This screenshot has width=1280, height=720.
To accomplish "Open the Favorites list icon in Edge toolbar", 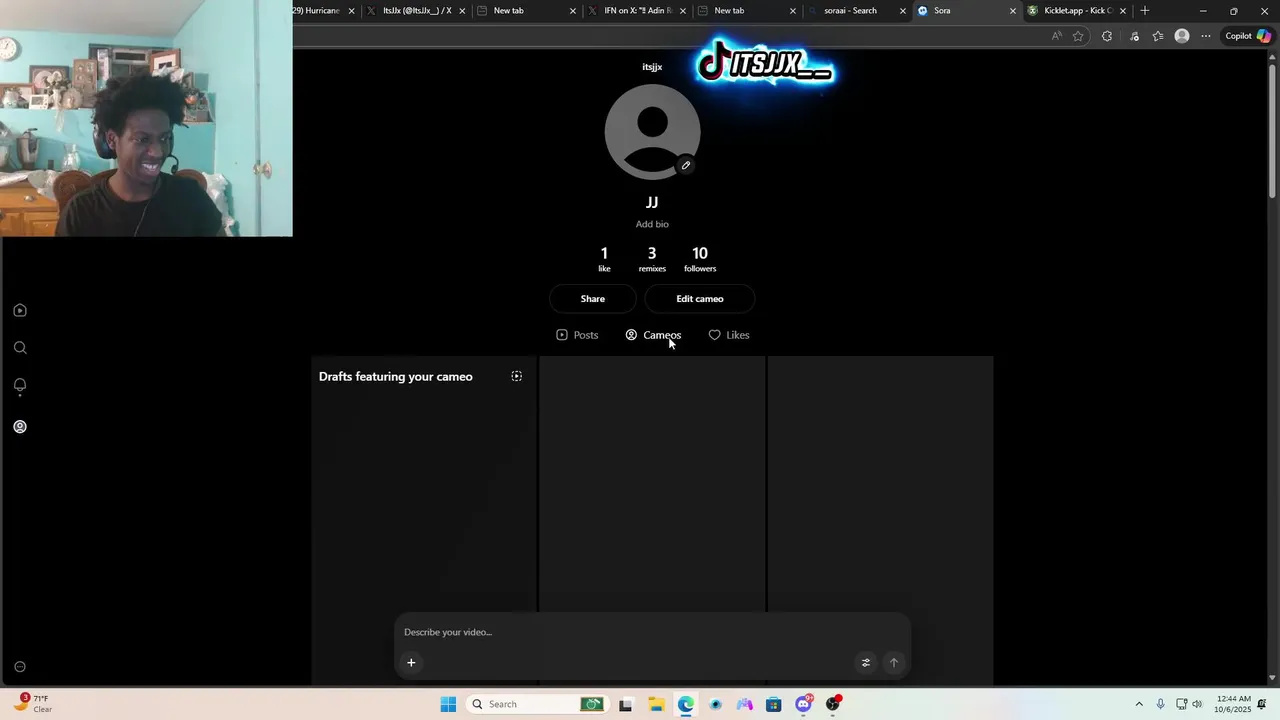I will 1158,36.
